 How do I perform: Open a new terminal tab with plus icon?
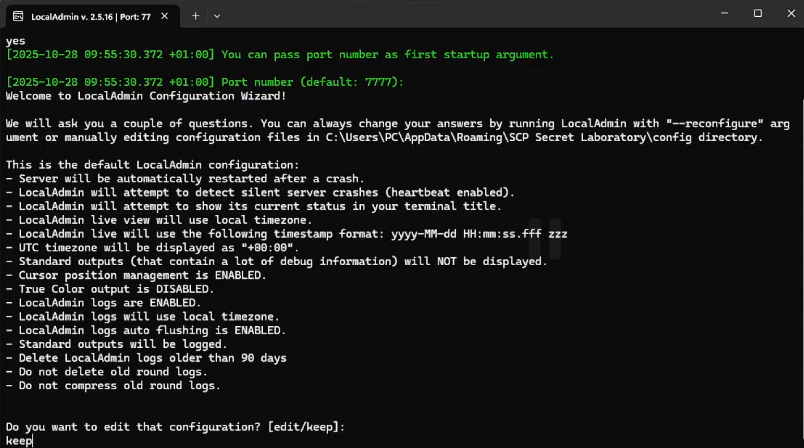[x=195, y=16]
